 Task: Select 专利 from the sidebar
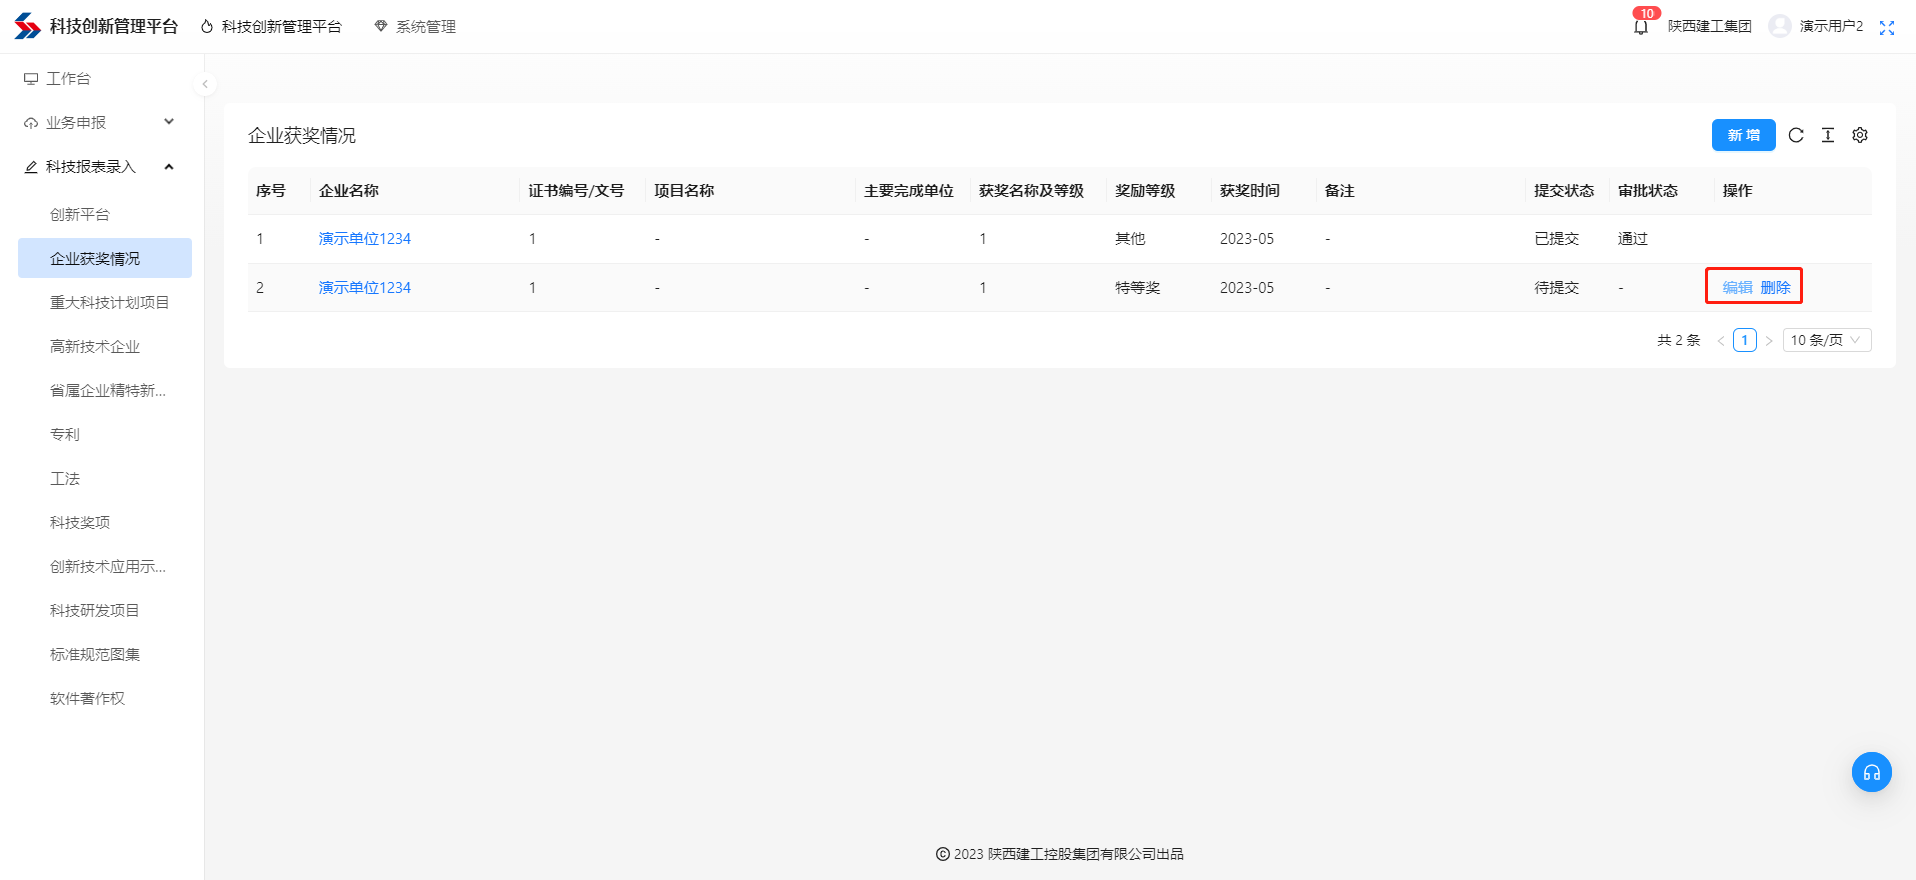tap(65, 434)
